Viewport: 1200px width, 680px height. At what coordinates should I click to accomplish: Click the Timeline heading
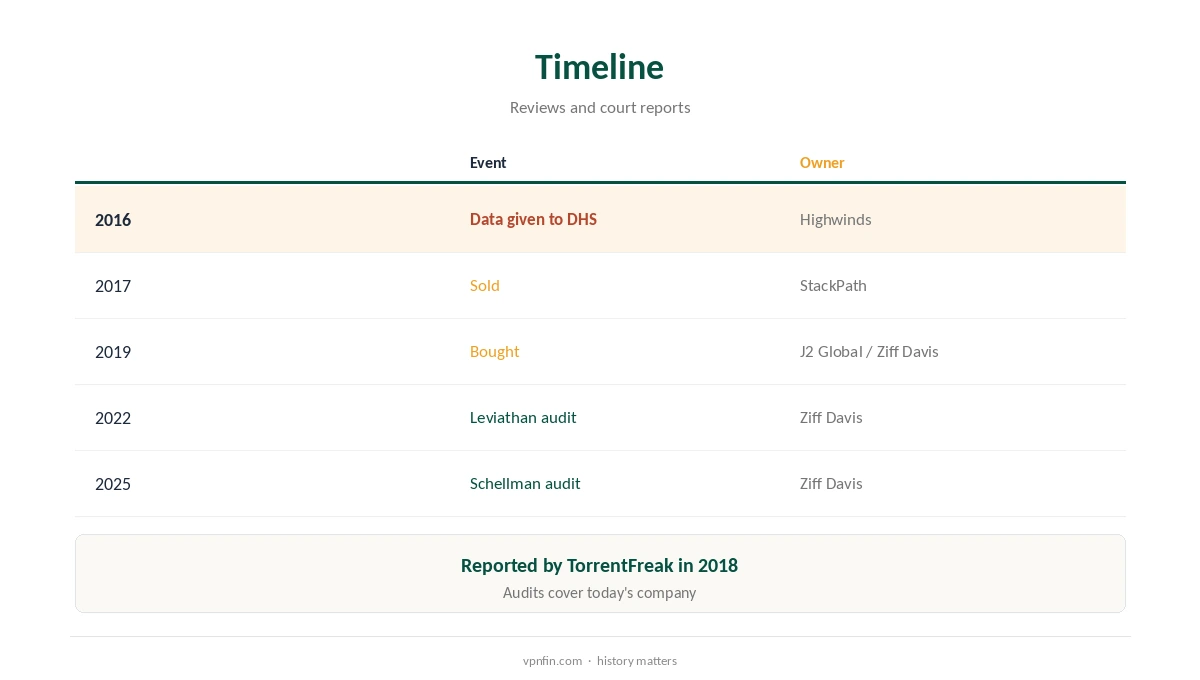599,67
